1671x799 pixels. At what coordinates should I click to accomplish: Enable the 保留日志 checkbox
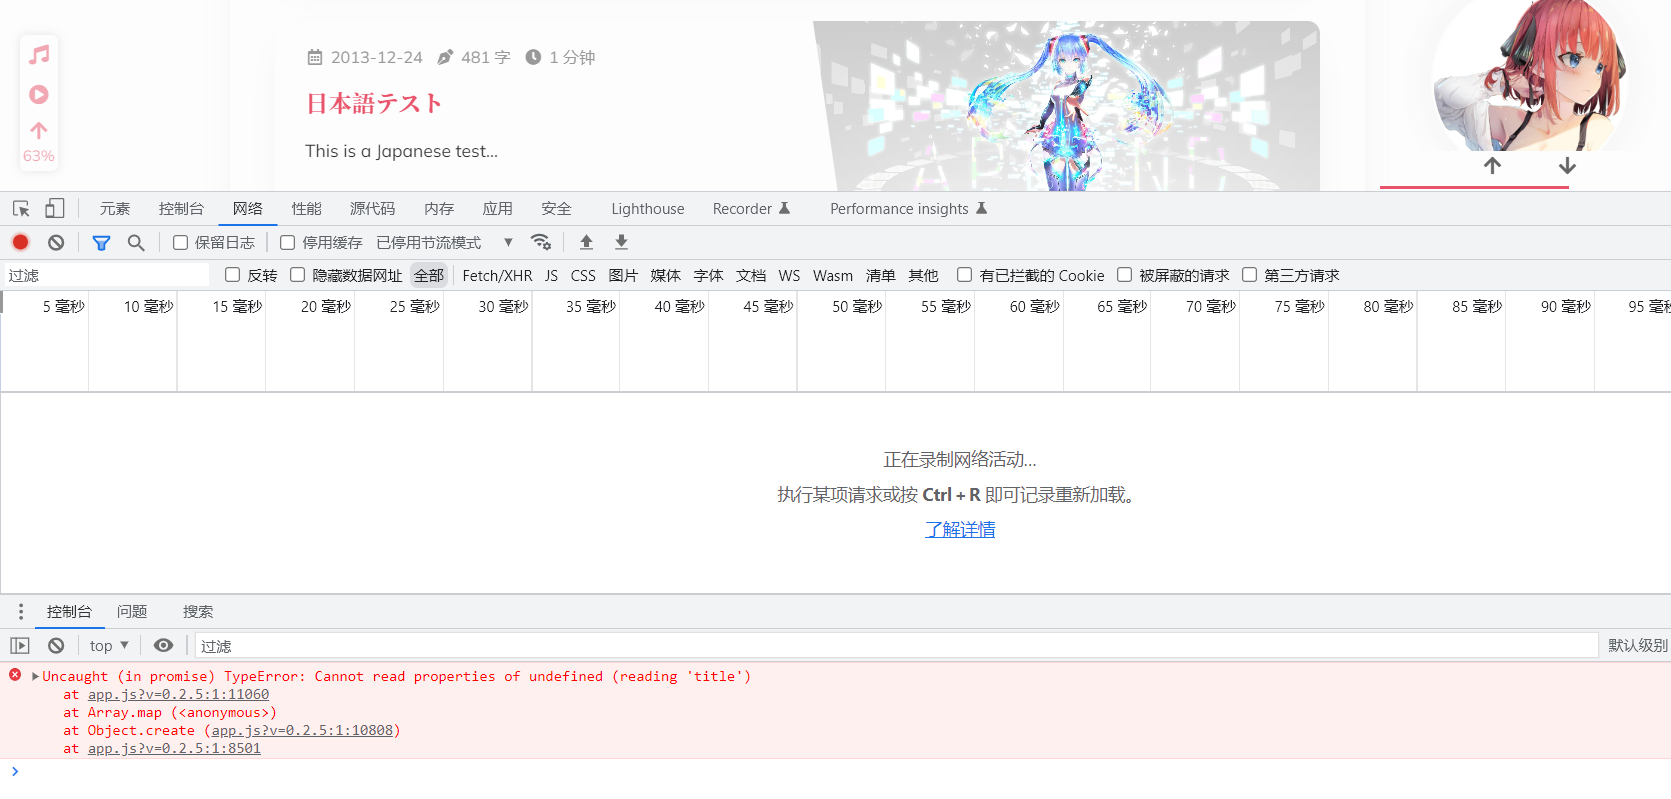click(180, 242)
